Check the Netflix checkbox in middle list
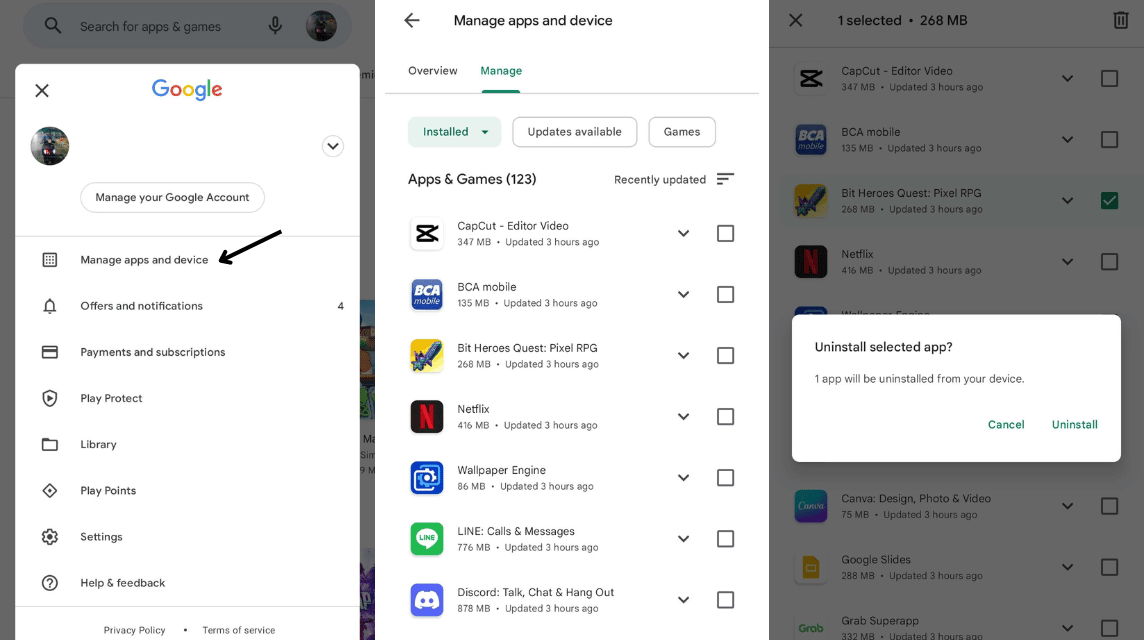The height and width of the screenshot is (640, 1144). [x=725, y=417]
